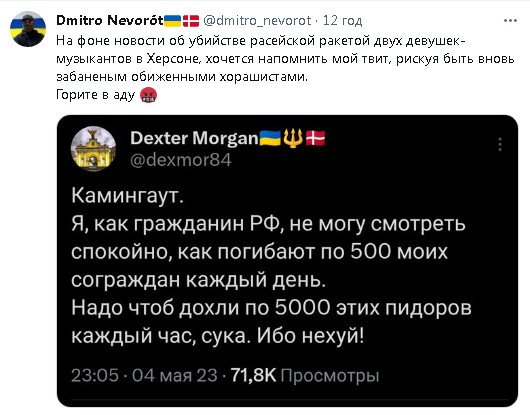
Task: Click the Danish flag emoji beside Dexter Morgan
Action: click(x=316, y=139)
